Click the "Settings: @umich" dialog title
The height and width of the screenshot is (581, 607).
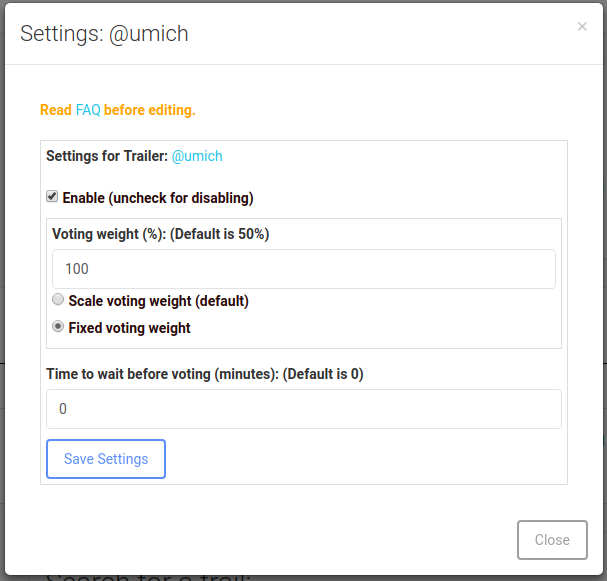pyautogui.click(x=105, y=34)
